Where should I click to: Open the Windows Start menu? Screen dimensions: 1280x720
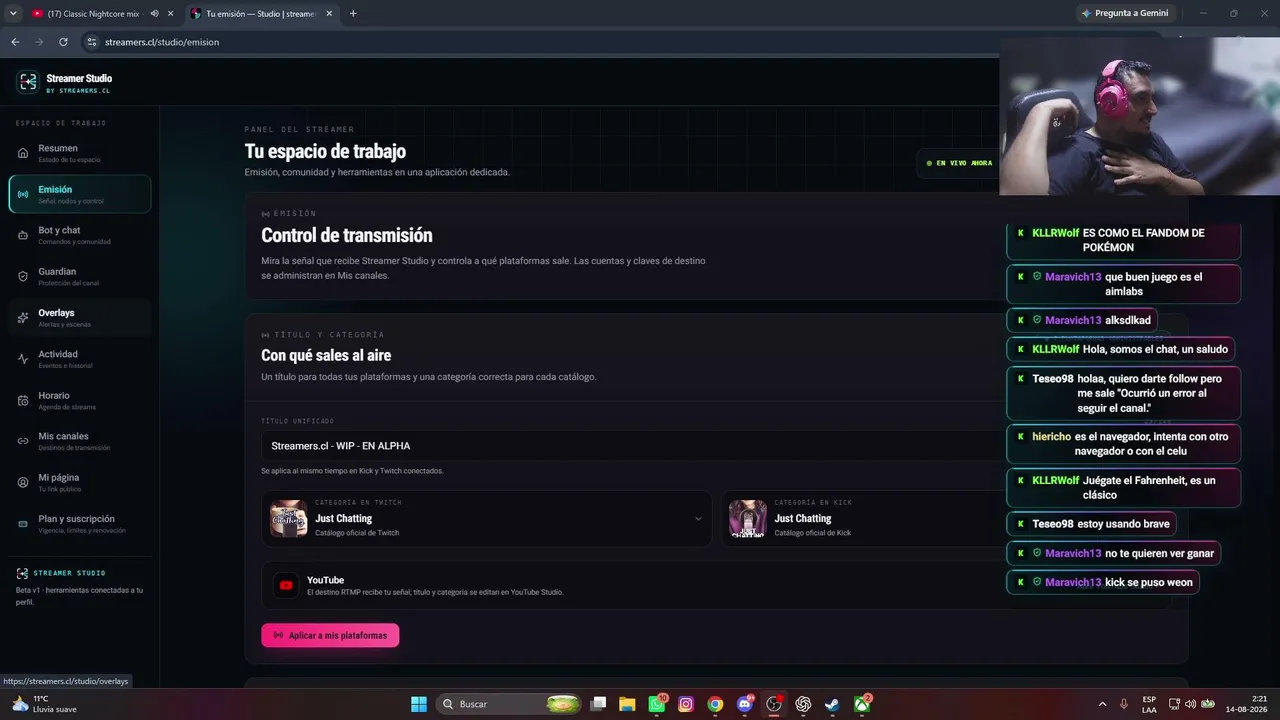coord(419,704)
